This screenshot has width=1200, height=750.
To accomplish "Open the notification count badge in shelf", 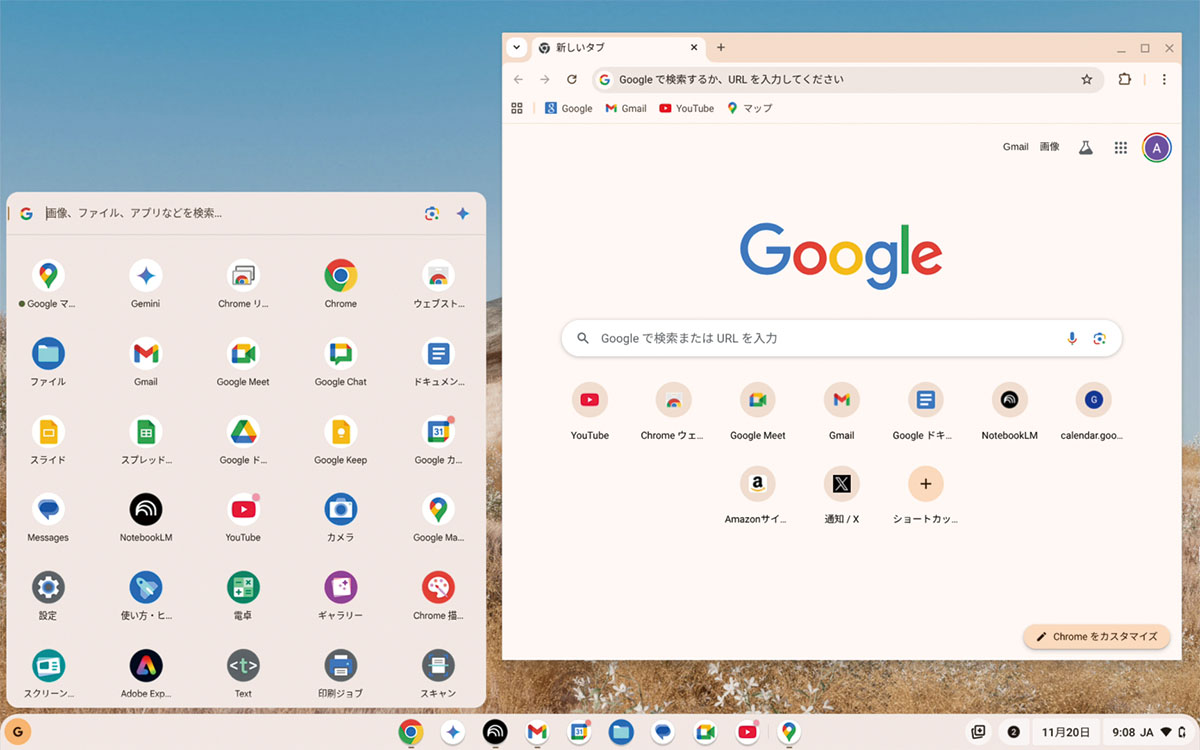I will pos(1014,732).
